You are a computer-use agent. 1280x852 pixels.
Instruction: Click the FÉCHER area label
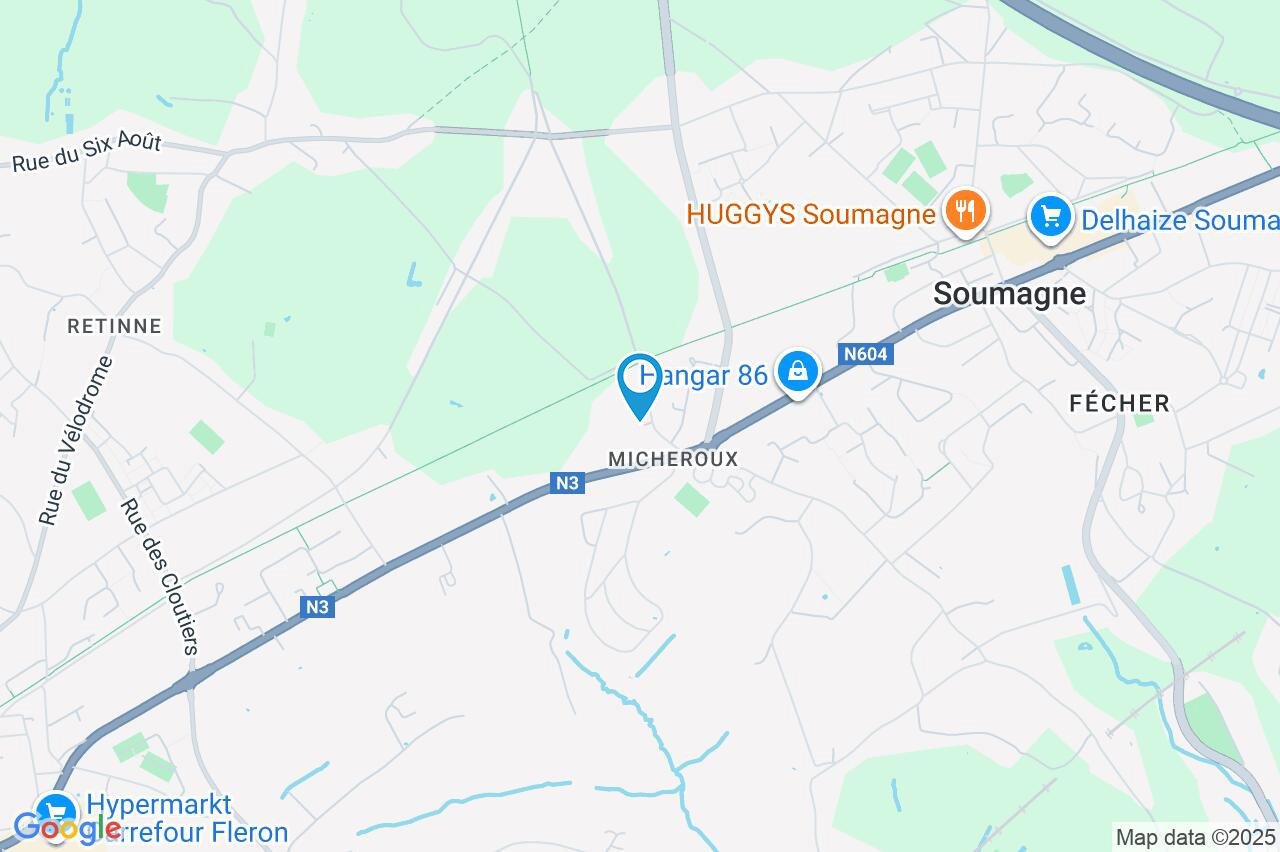point(1119,403)
